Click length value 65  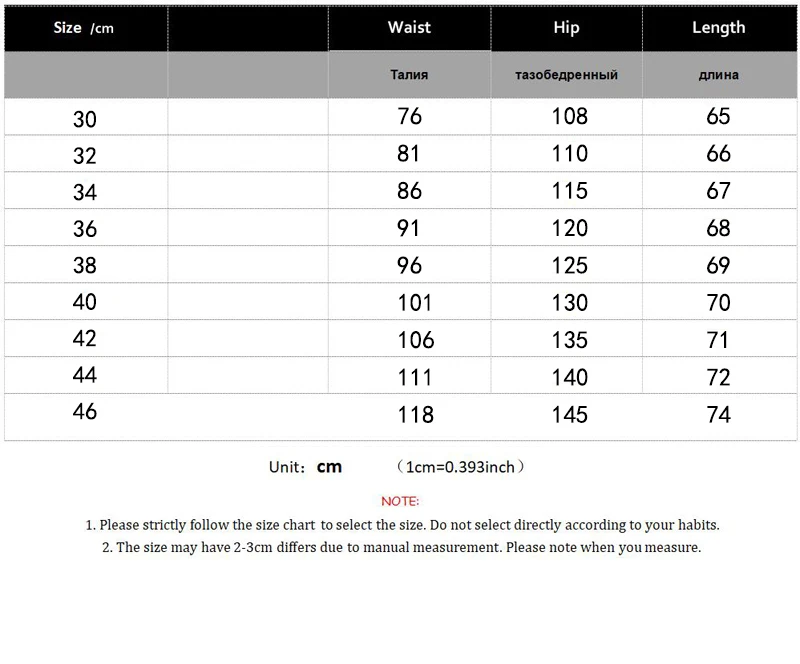point(718,117)
